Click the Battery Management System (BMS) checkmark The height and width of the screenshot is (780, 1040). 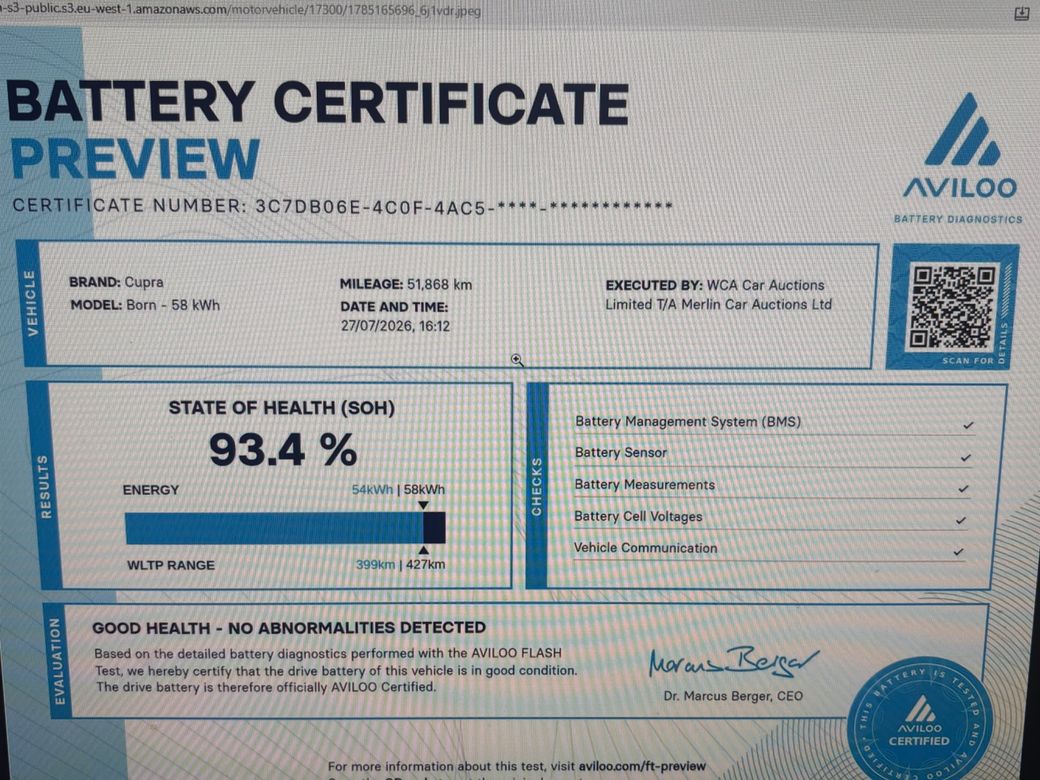[968, 425]
